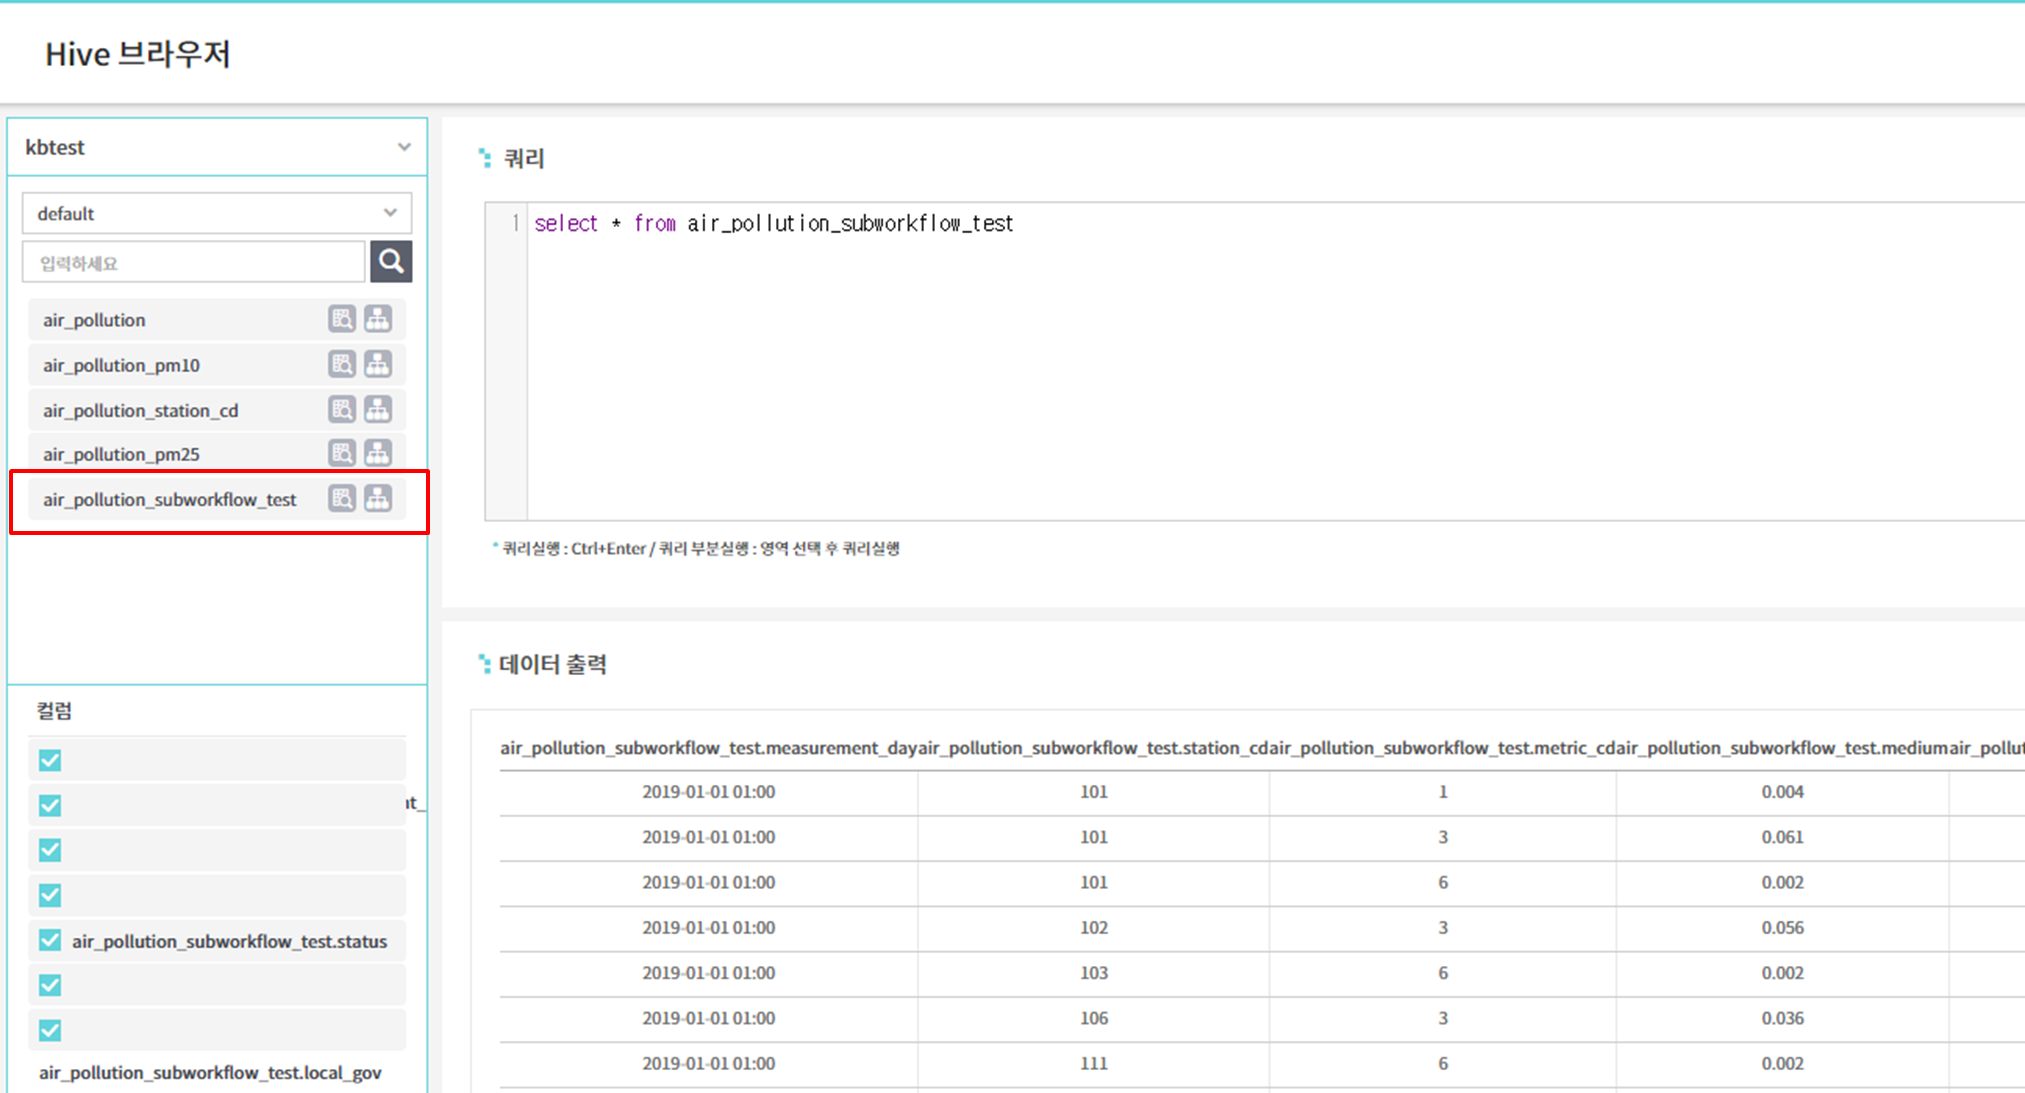
Task: Click the cell with value 0.056
Action: [1782, 928]
